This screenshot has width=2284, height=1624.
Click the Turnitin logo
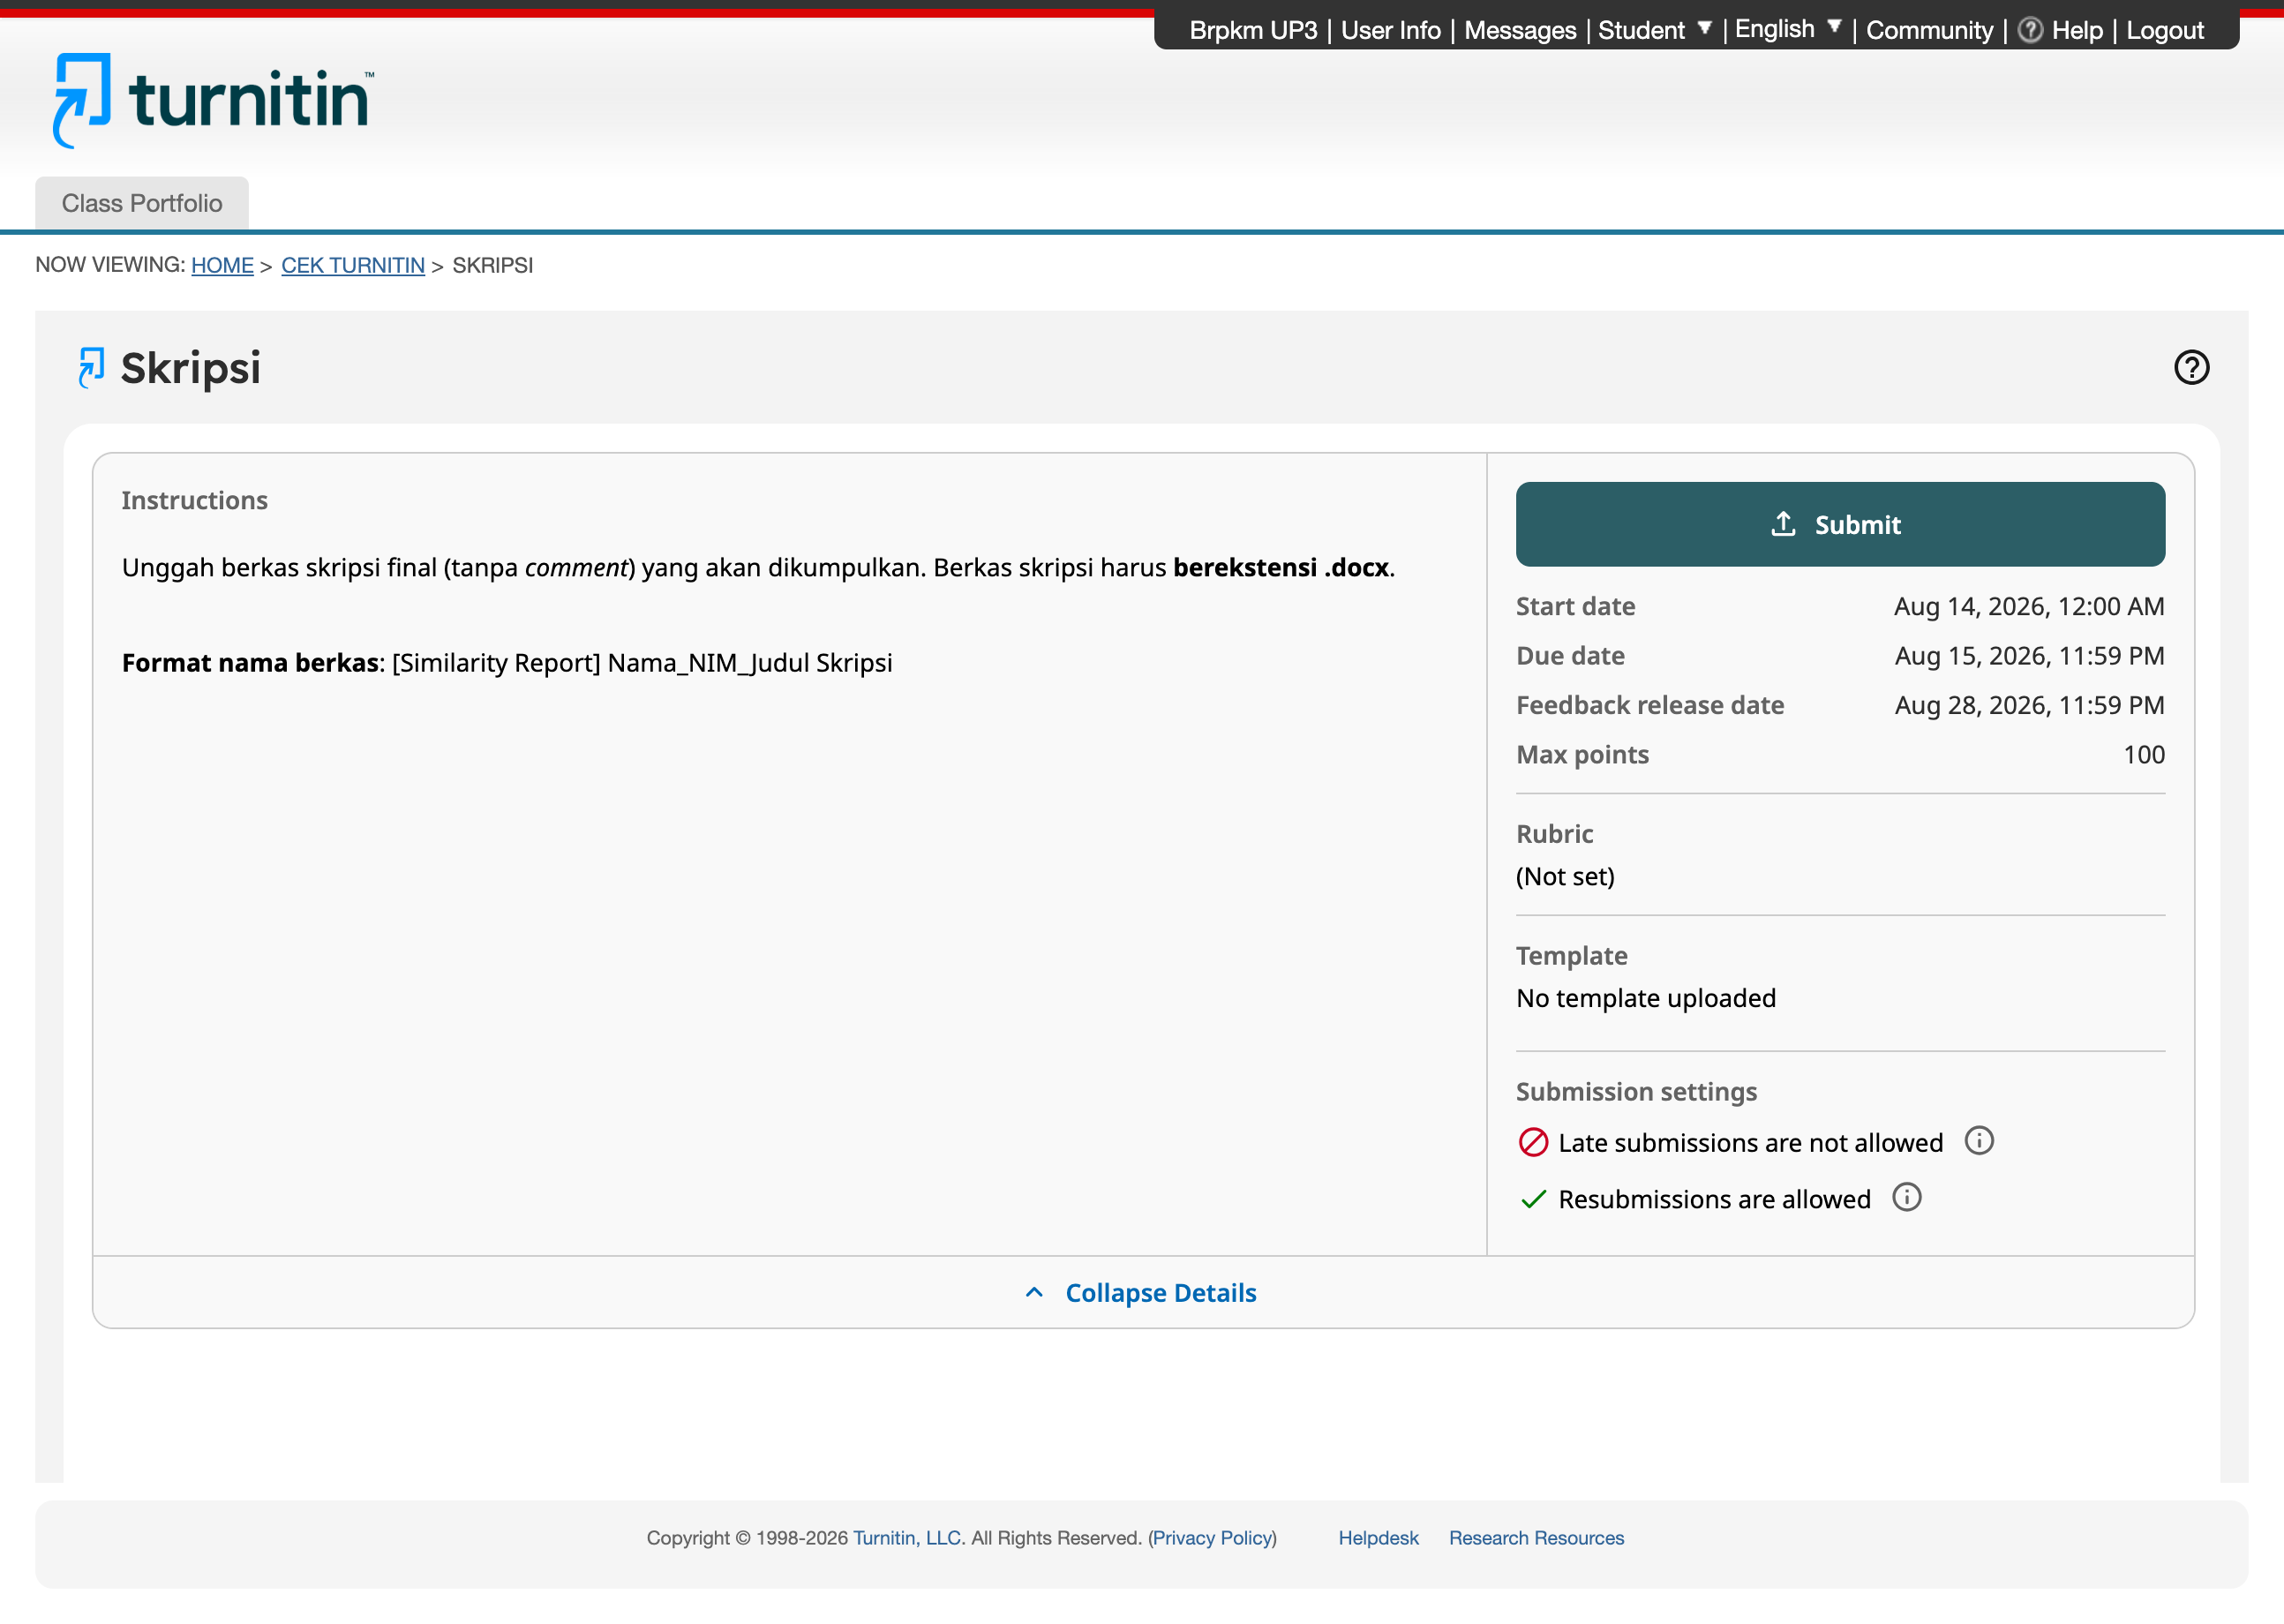[213, 100]
